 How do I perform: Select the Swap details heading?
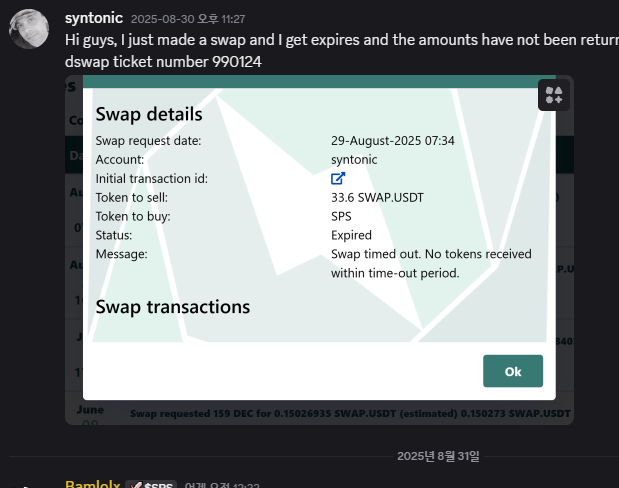click(x=149, y=114)
